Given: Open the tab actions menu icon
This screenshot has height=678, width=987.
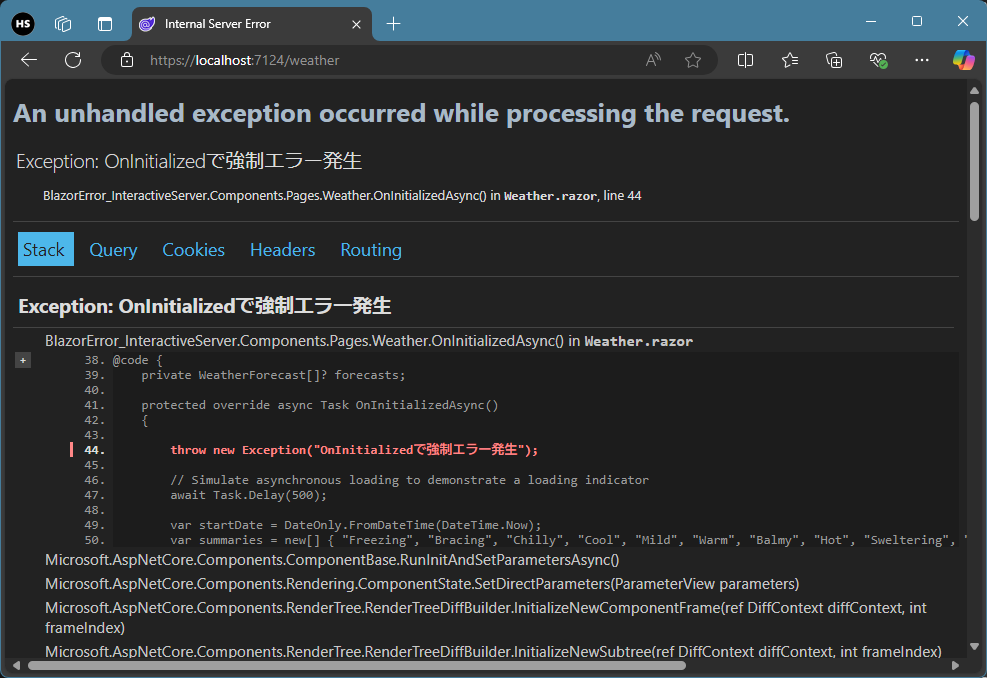Looking at the screenshot, I should 105,24.
